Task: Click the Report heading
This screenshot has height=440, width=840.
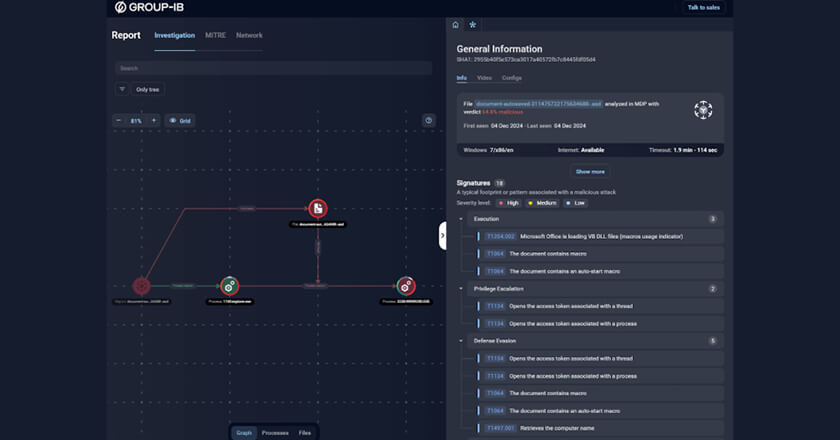Action: click(x=126, y=35)
